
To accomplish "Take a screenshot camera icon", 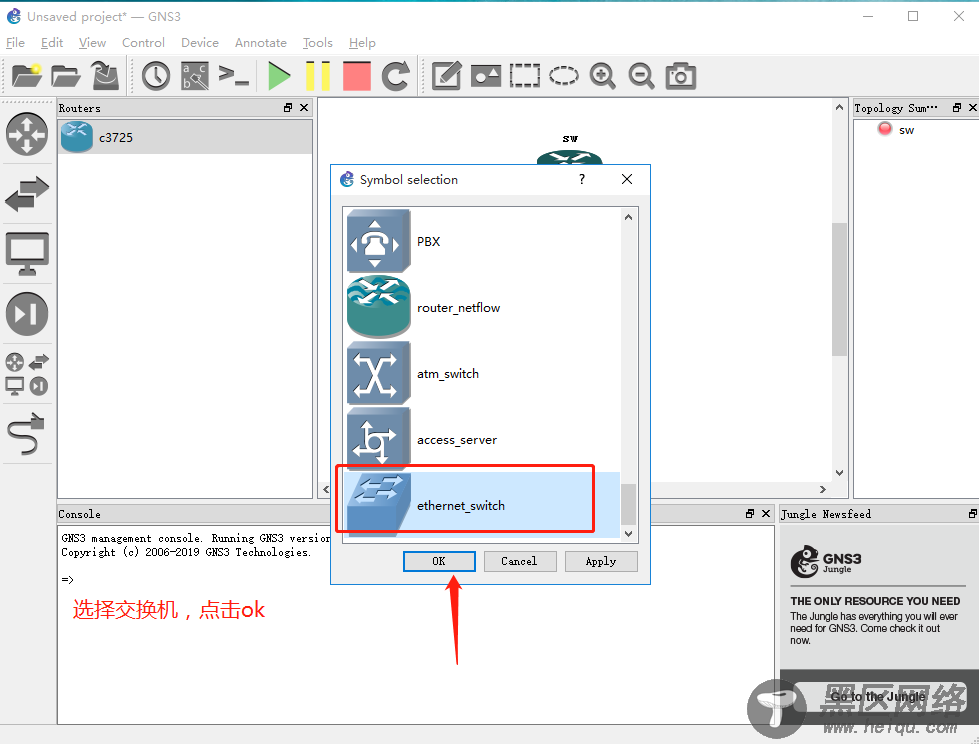I will [x=681, y=76].
